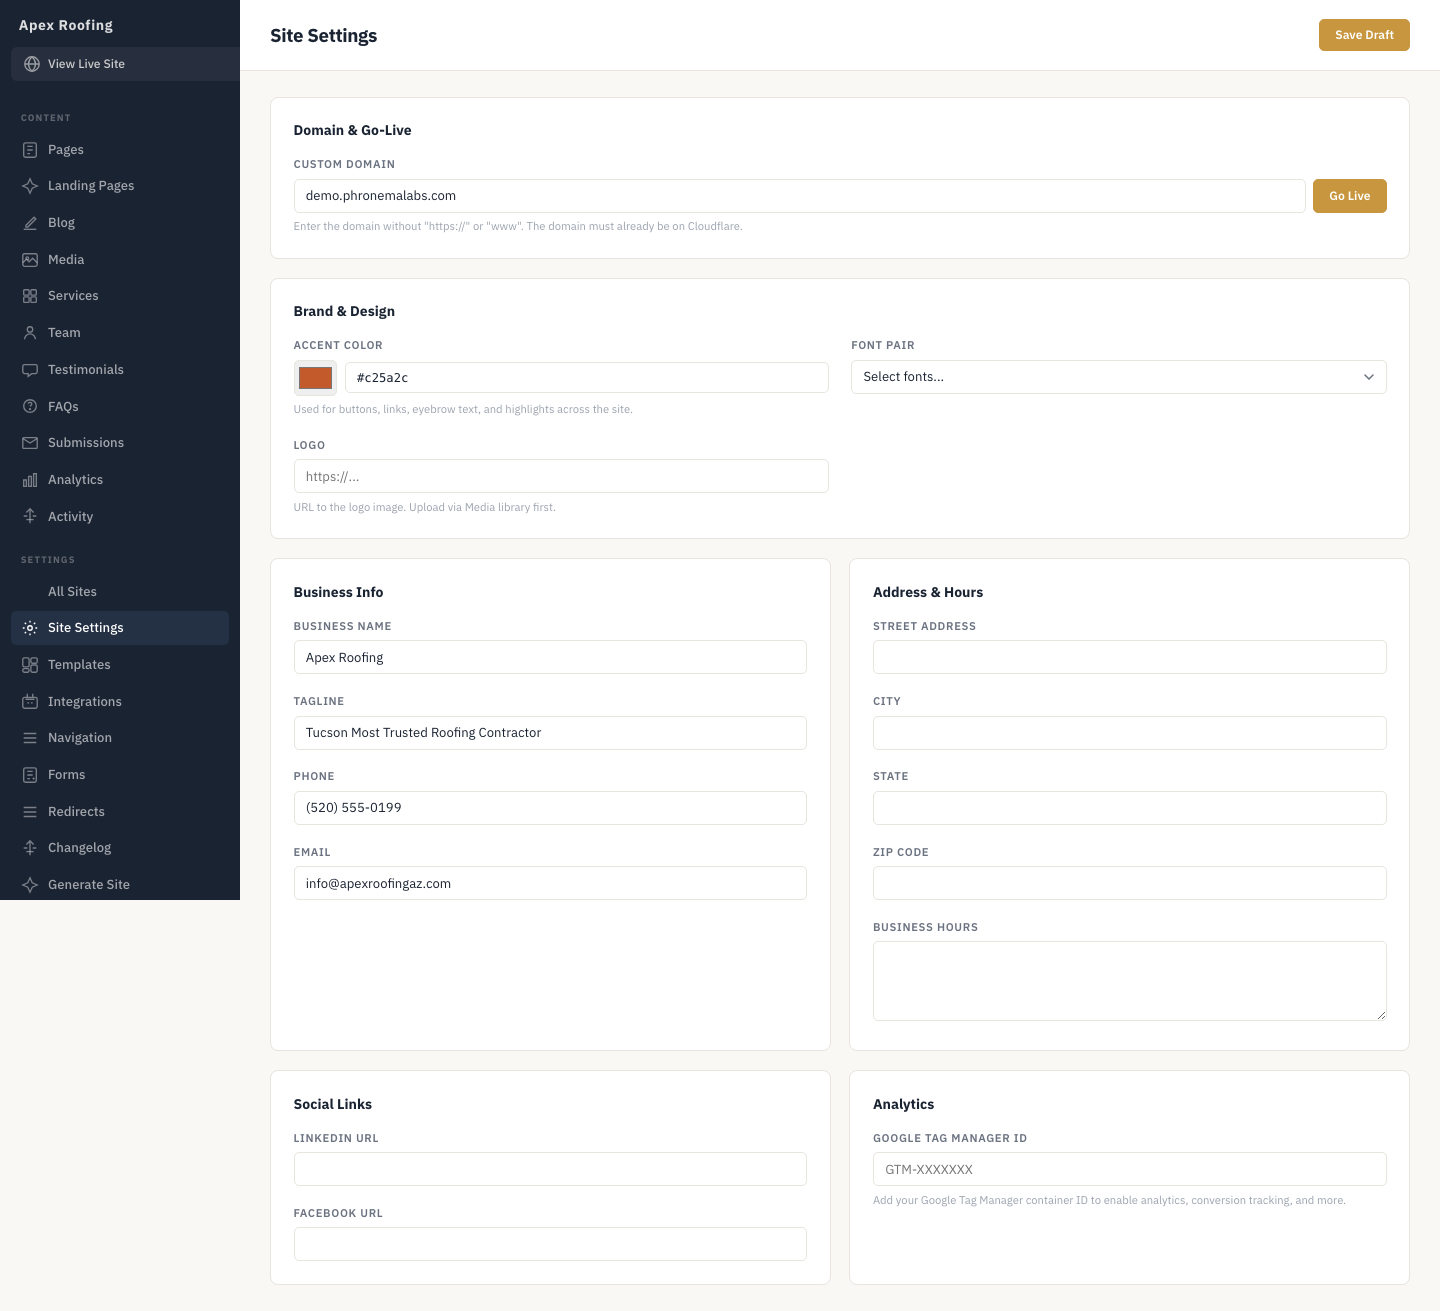
Task: Click the FAQs question mark icon
Action: 30,407
